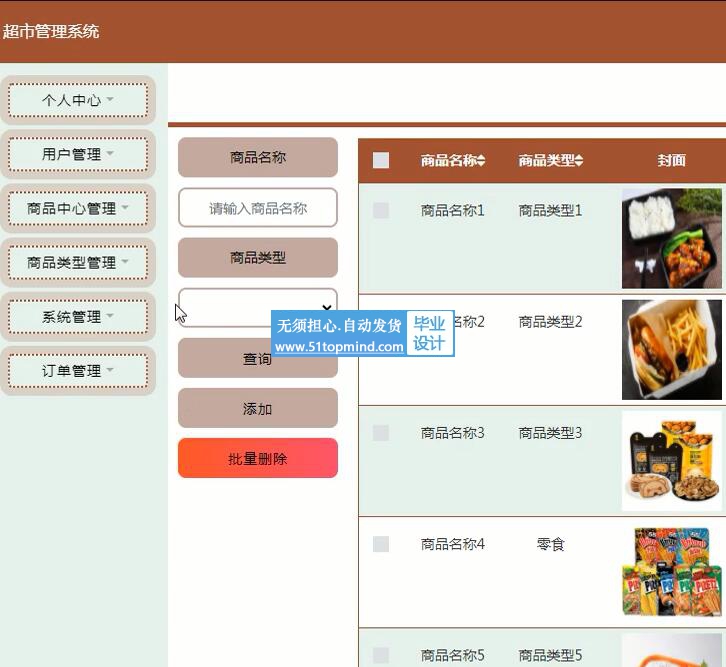
Task: Sort by 商品名称 column arrows
Action: tap(481, 160)
